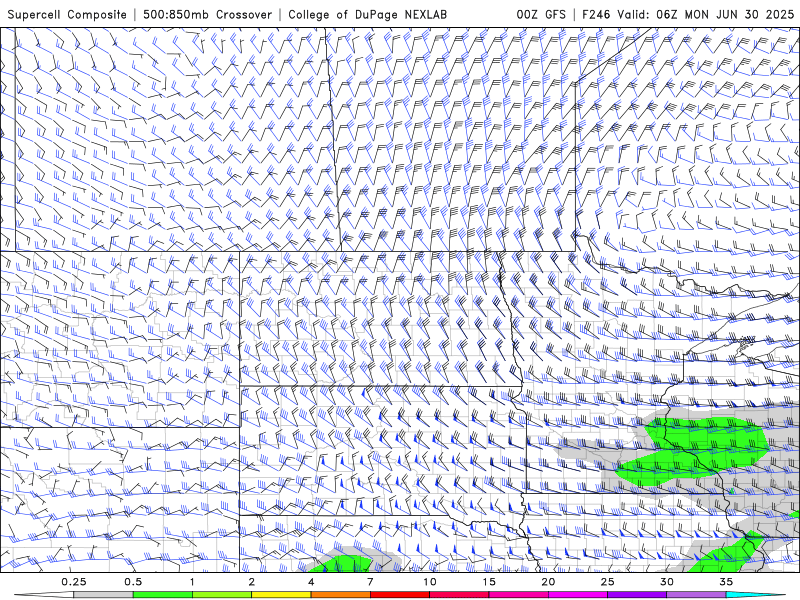Click the 0.5 value on the color scale
The width and height of the screenshot is (800, 600).
pyautogui.click(x=133, y=582)
